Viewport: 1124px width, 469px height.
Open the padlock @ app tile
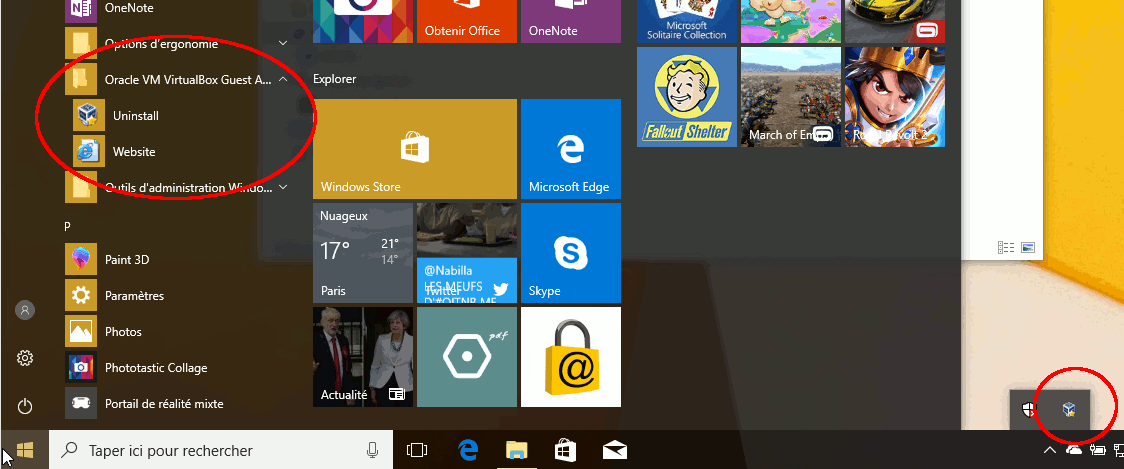[571, 356]
